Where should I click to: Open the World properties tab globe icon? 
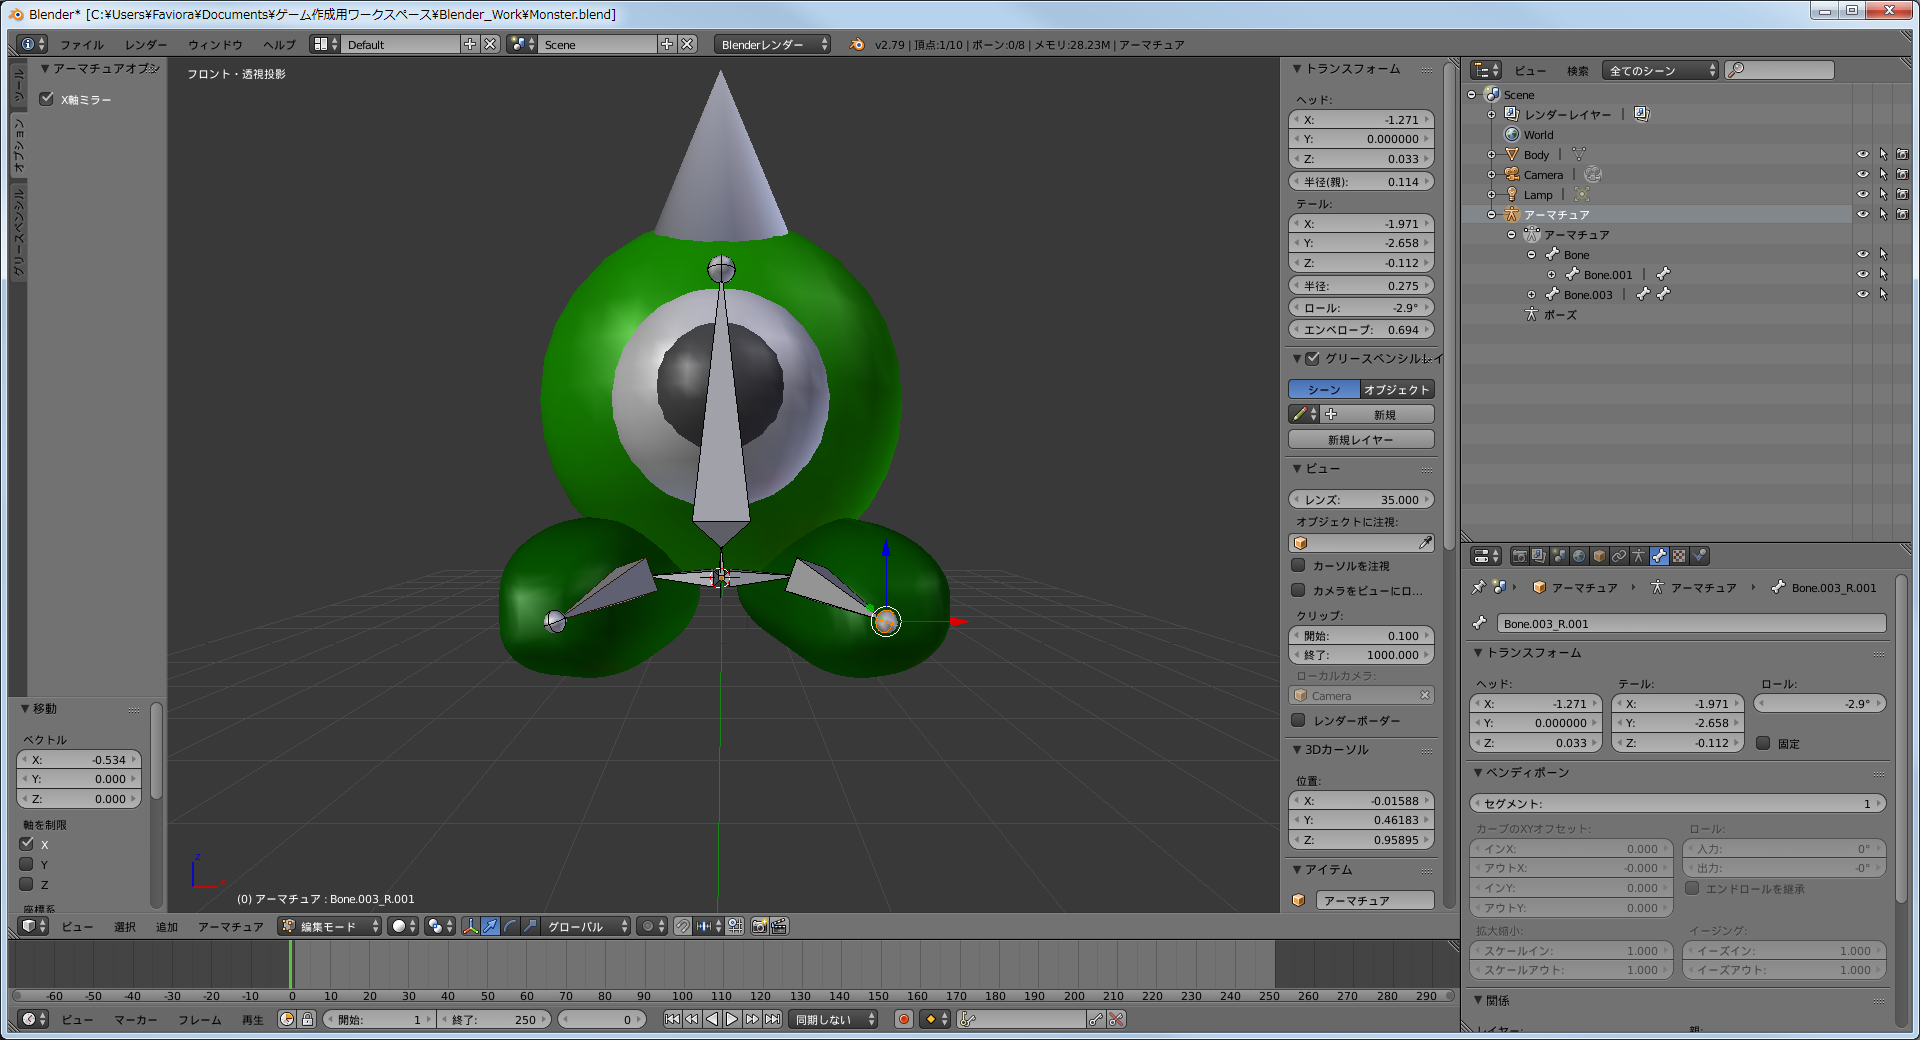pos(1580,556)
